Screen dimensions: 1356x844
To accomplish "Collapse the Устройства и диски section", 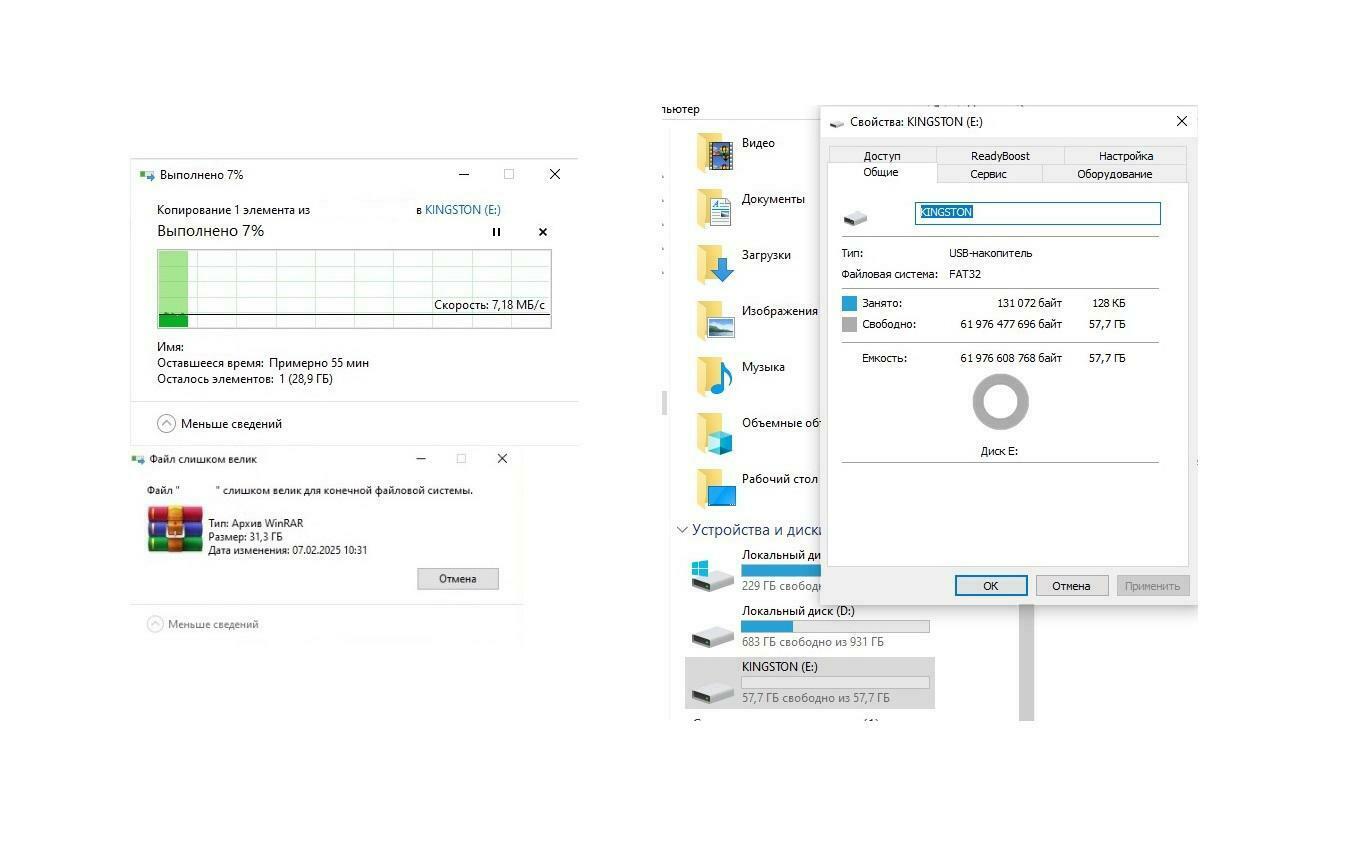I will point(682,530).
